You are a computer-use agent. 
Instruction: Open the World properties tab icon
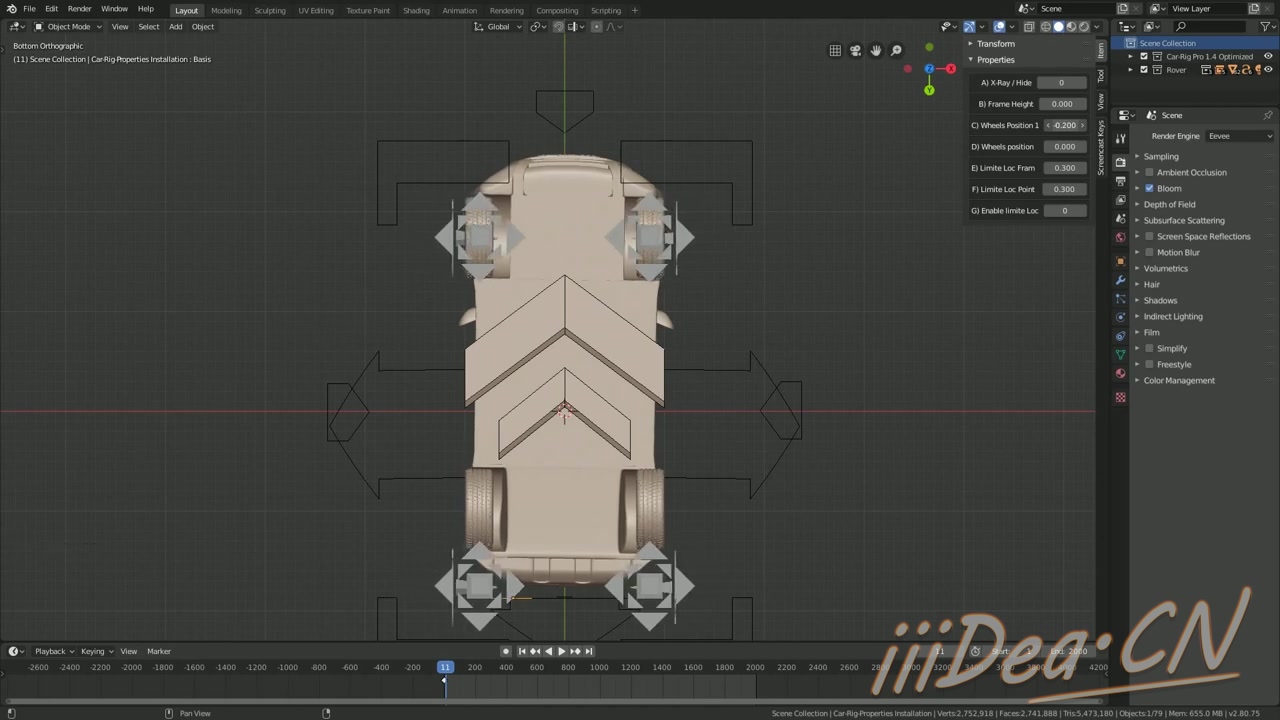click(x=1120, y=238)
